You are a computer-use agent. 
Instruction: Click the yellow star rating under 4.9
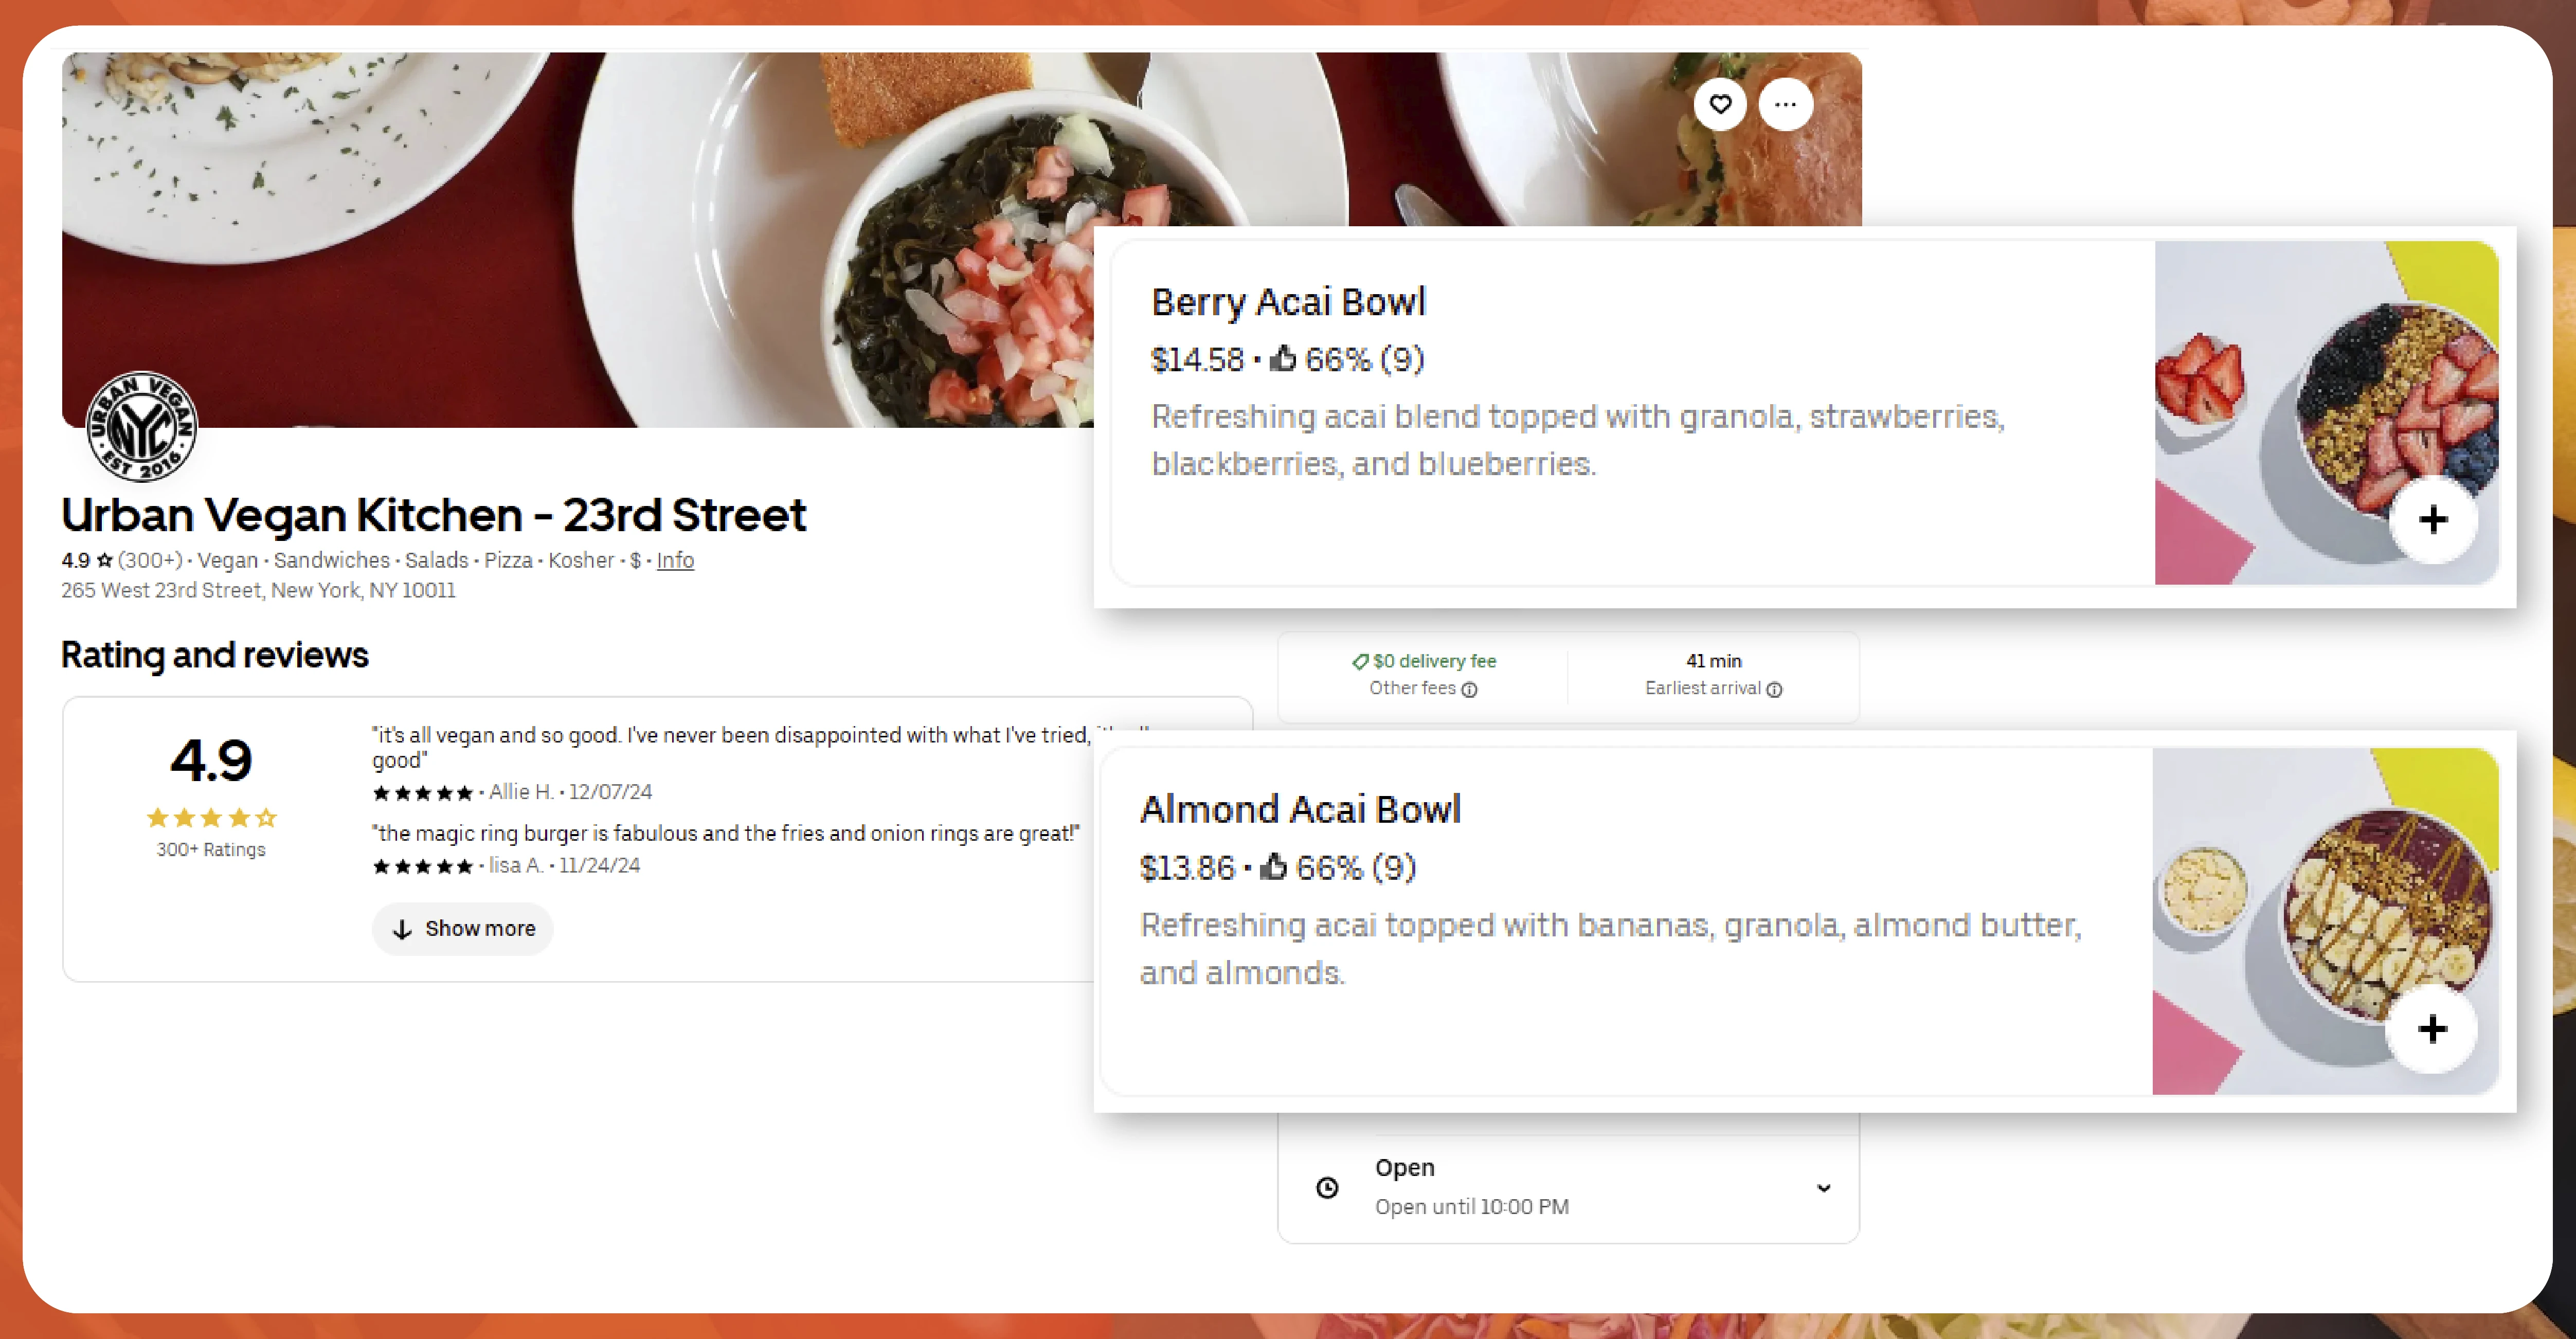(211, 818)
